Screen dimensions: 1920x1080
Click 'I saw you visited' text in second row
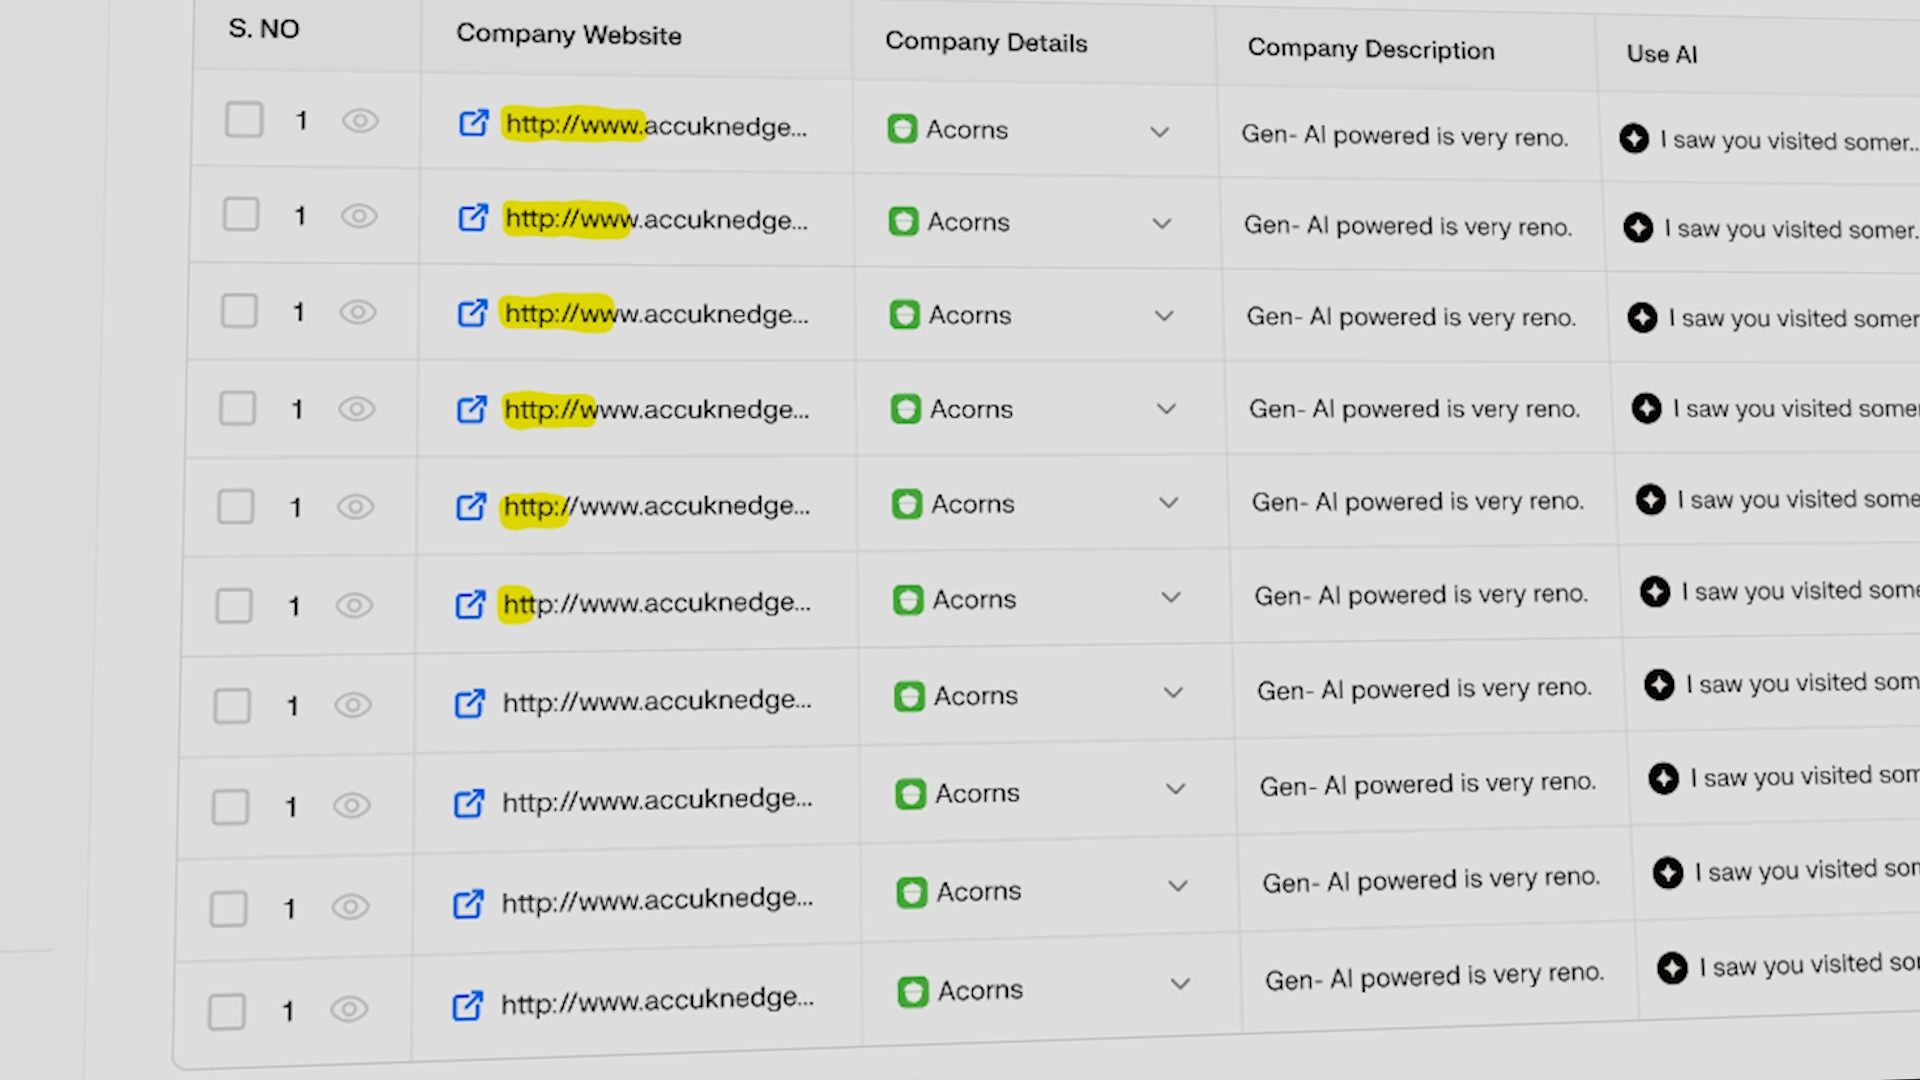1791,229
